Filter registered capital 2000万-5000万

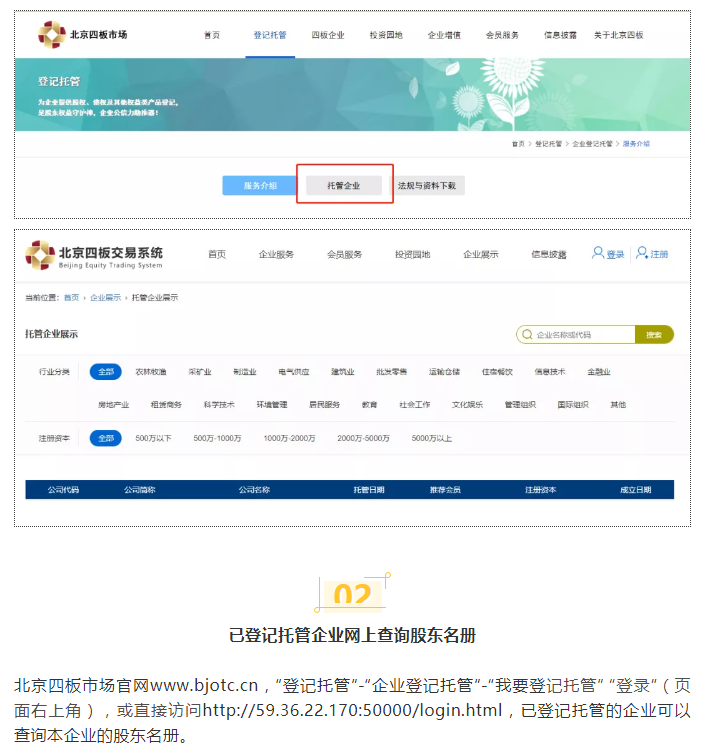click(x=363, y=438)
